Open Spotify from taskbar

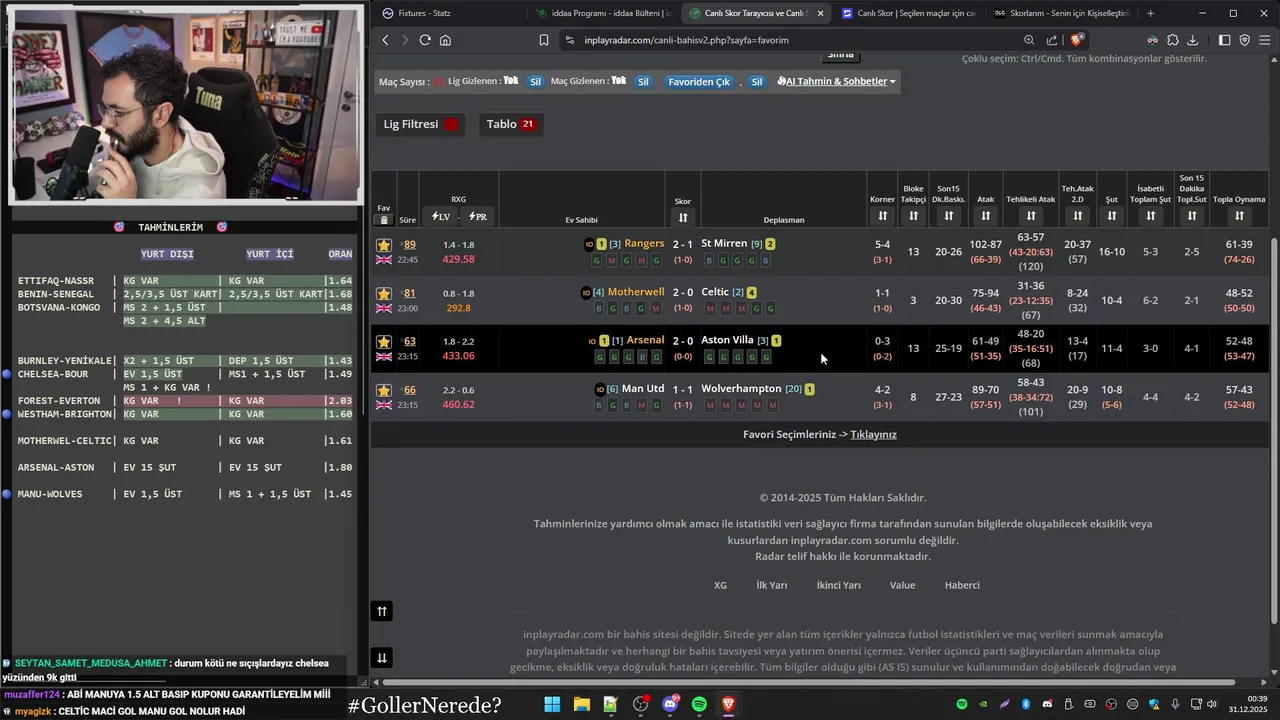pyautogui.click(x=699, y=704)
